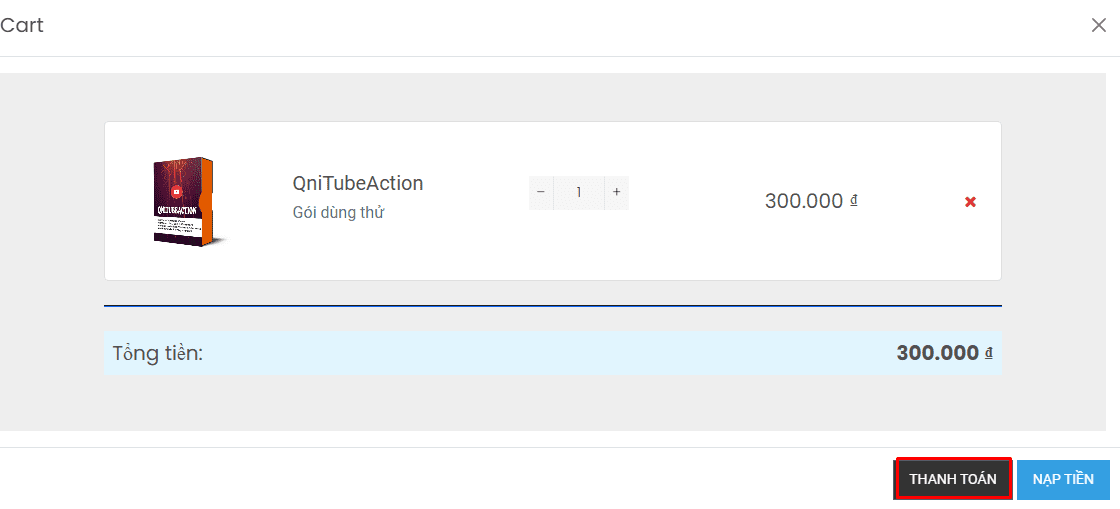The image size is (1120, 509).
Task: Select the Gói dùng thử package label
Action: pos(339,213)
